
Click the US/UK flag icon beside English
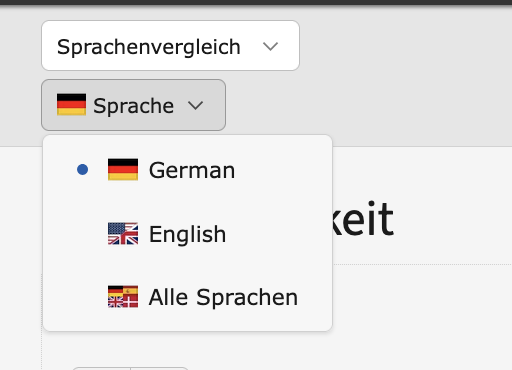pos(123,234)
